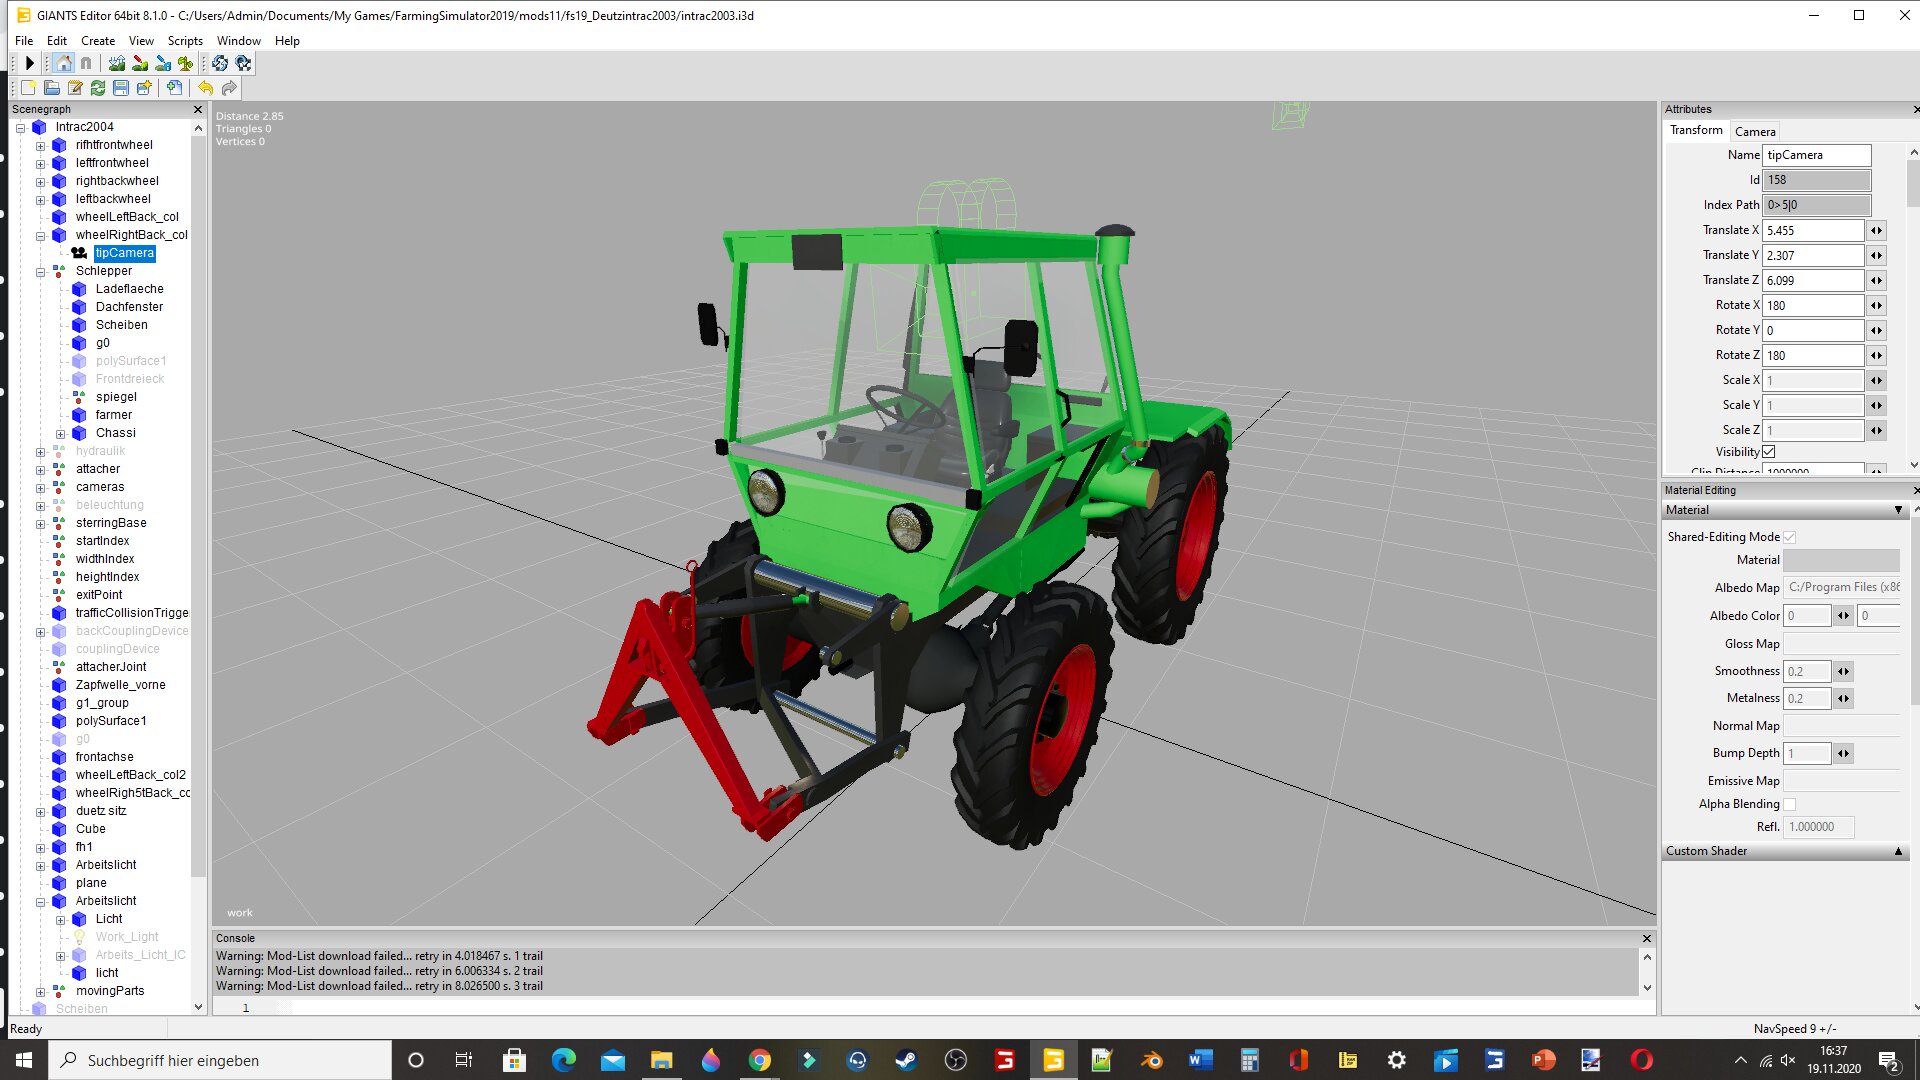Select the foliage paint mode icon
1920x1080 pixels.
point(185,63)
